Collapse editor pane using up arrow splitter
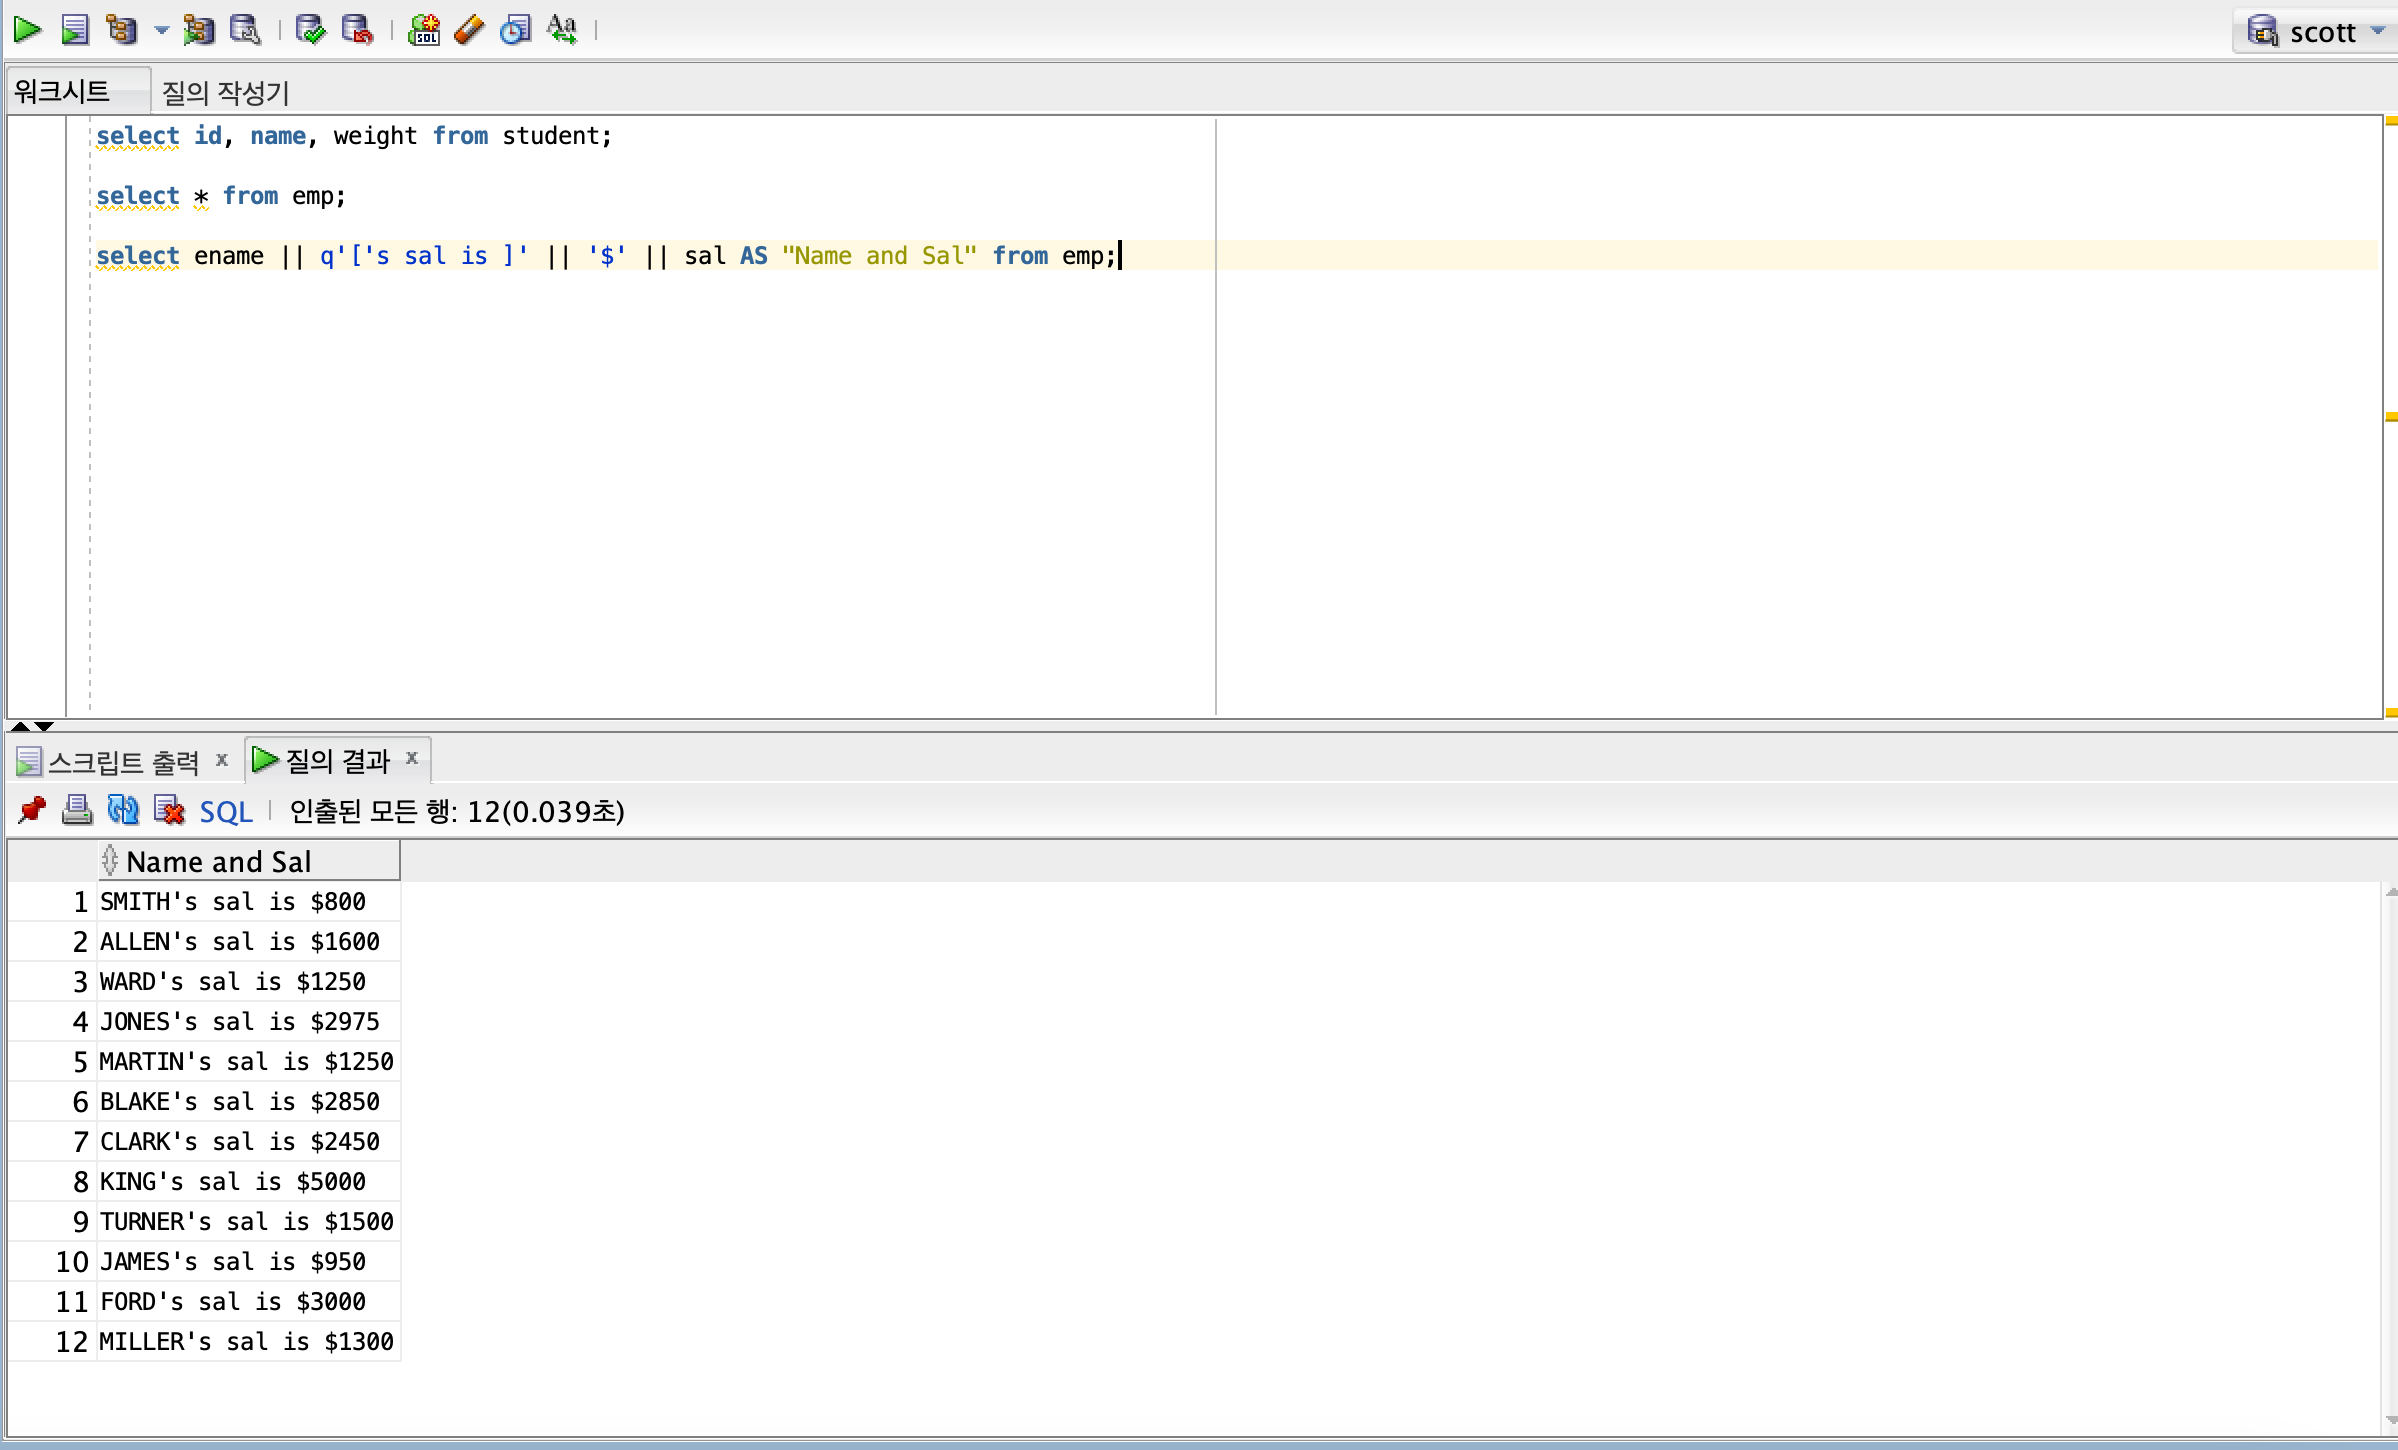Screen dimensions: 2398x1450 (x=19, y=726)
